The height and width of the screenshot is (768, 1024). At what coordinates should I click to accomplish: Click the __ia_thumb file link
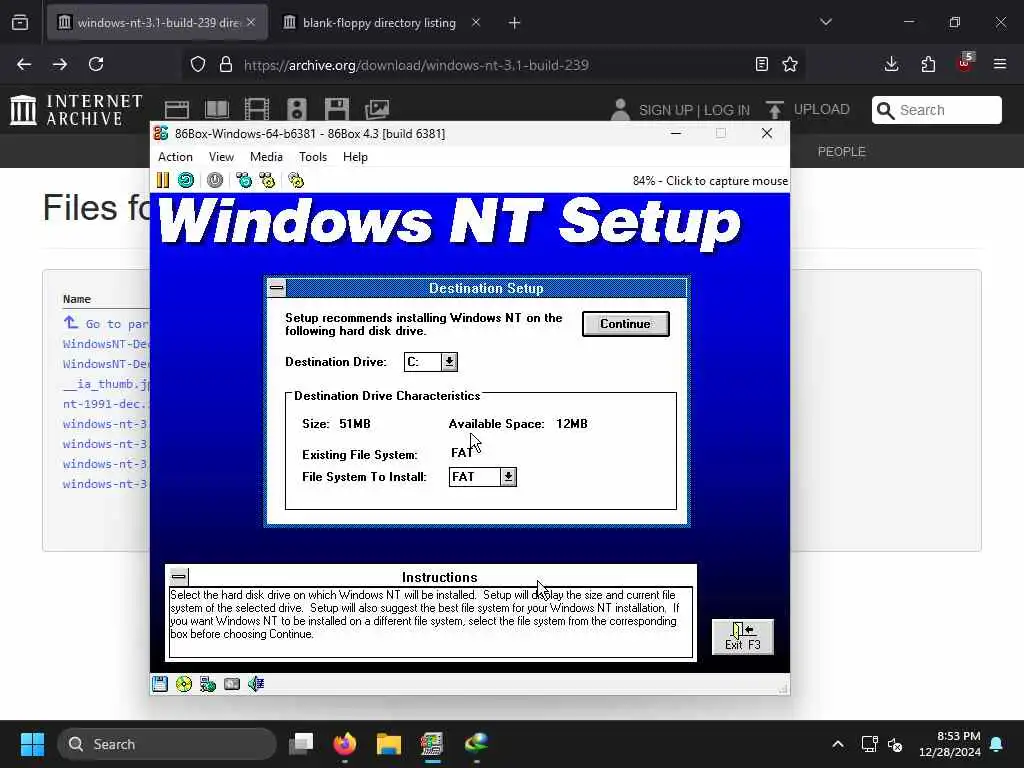106,384
